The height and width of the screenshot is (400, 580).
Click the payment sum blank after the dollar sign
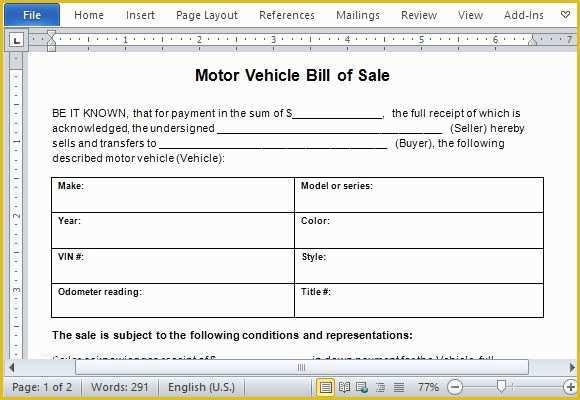click(337, 115)
